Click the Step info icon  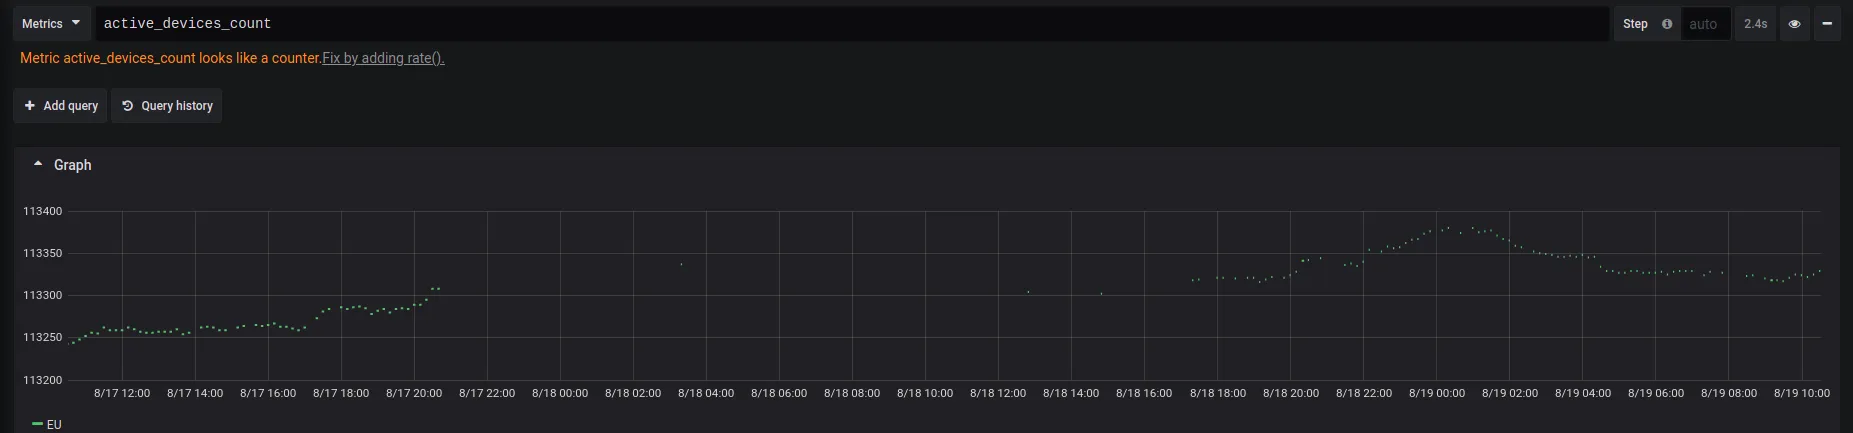click(x=1666, y=24)
